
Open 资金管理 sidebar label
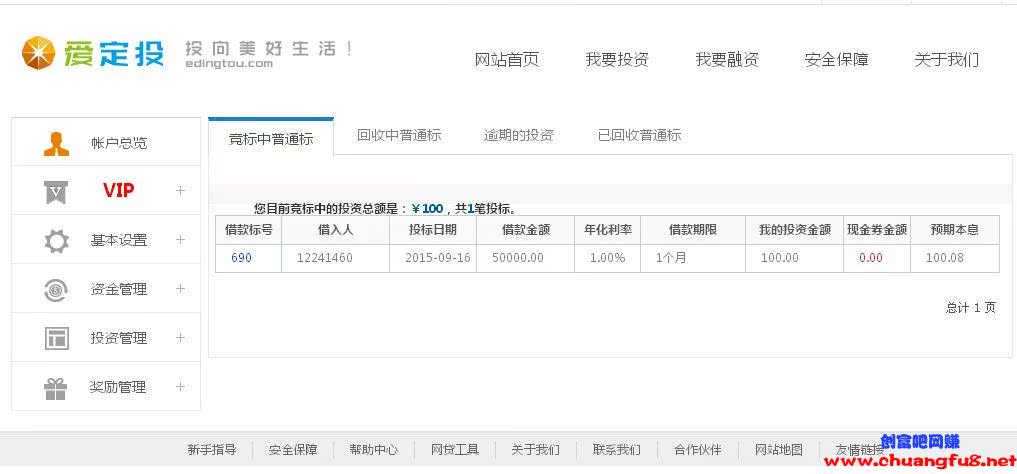119,289
